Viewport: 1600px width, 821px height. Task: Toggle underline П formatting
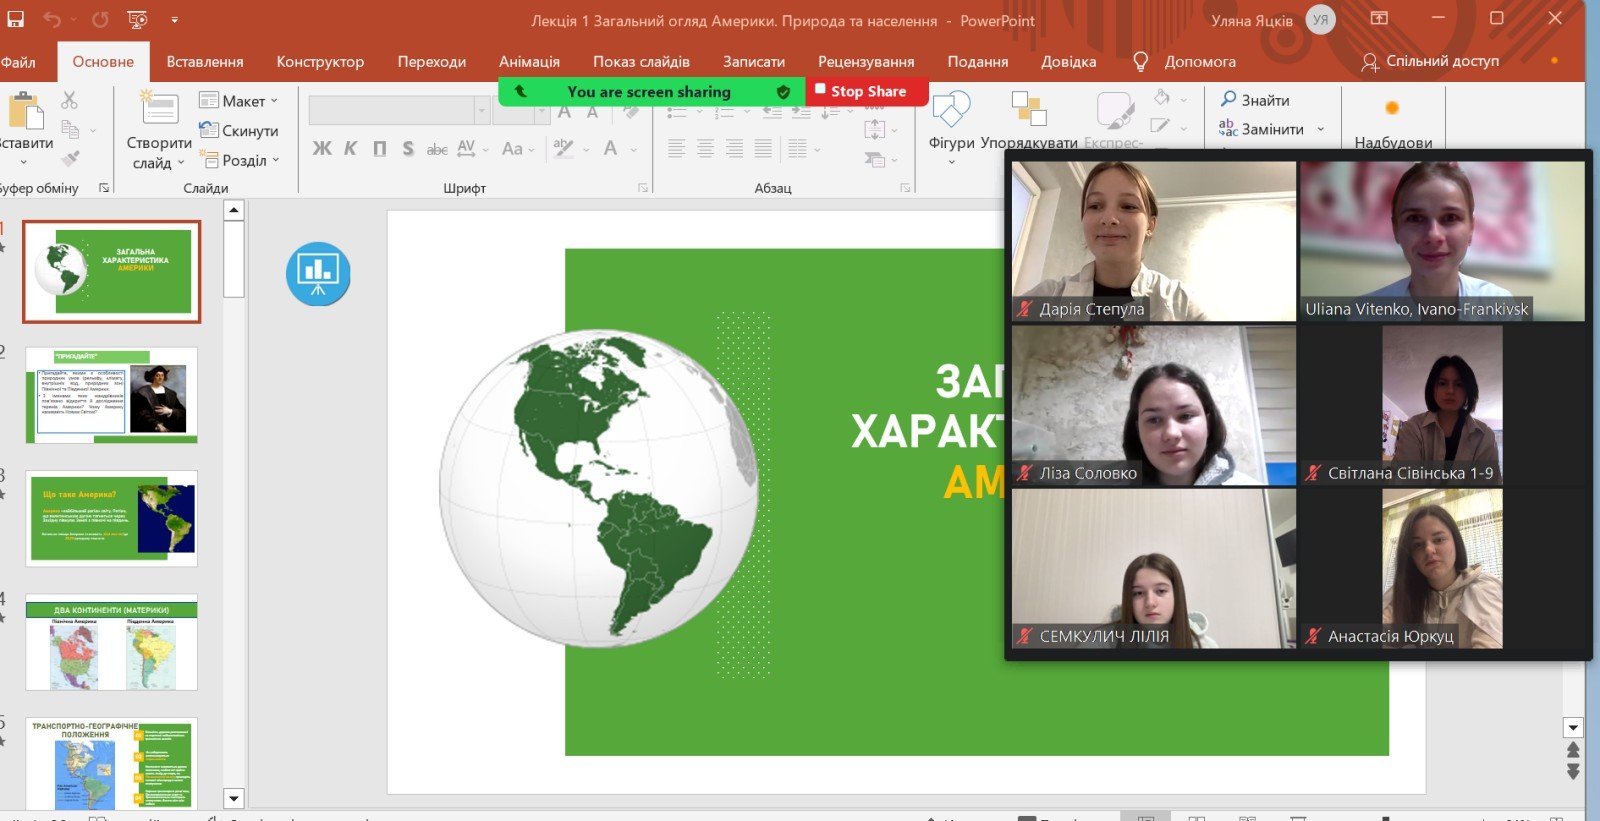tap(380, 148)
